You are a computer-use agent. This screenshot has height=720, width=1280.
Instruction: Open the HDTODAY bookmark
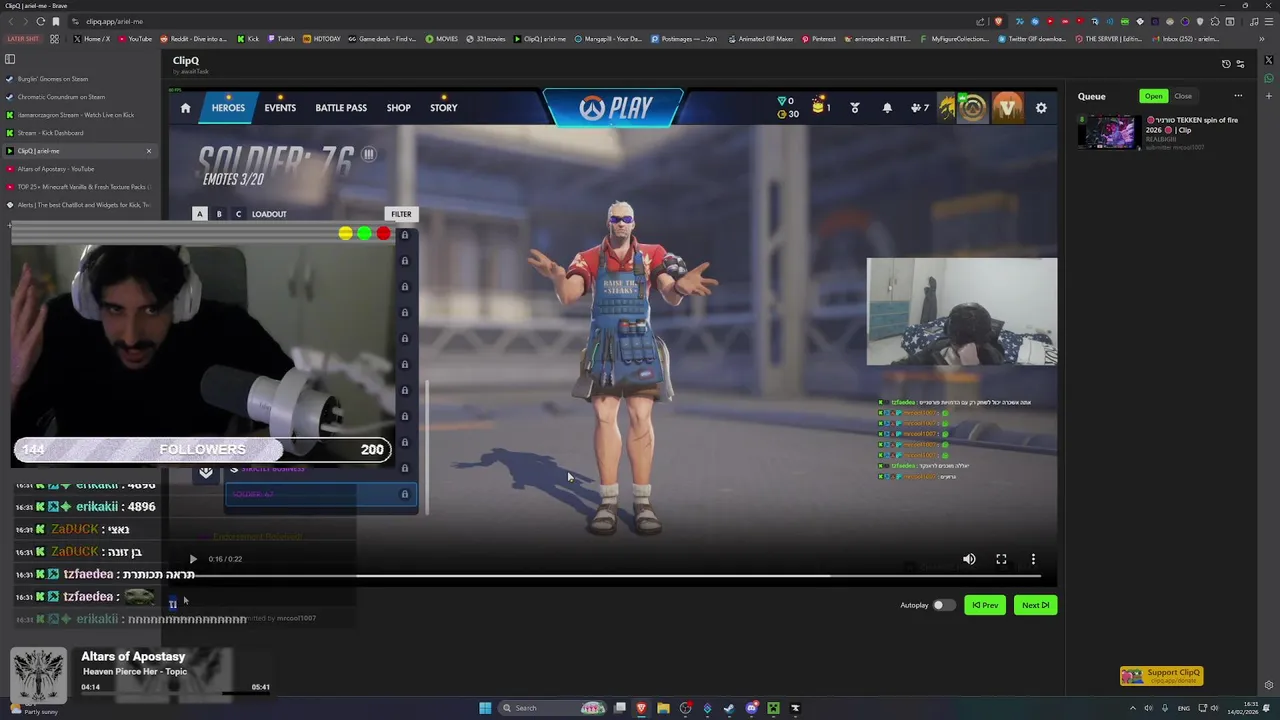[x=322, y=39]
